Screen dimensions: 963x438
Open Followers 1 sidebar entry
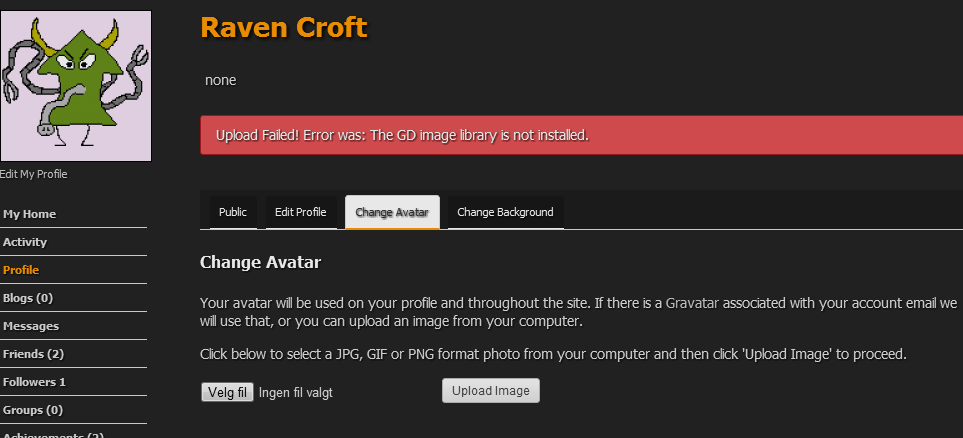[35, 382]
